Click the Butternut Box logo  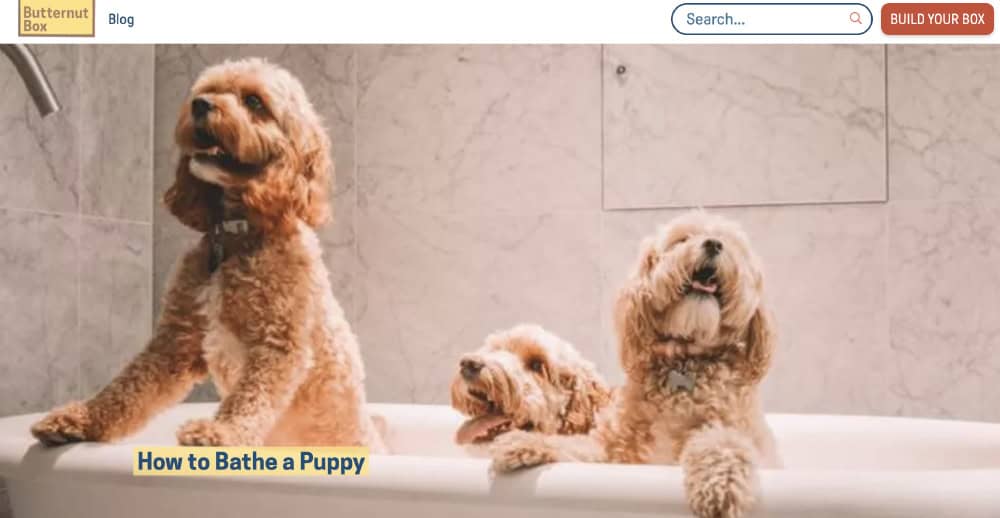pos(57,18)
